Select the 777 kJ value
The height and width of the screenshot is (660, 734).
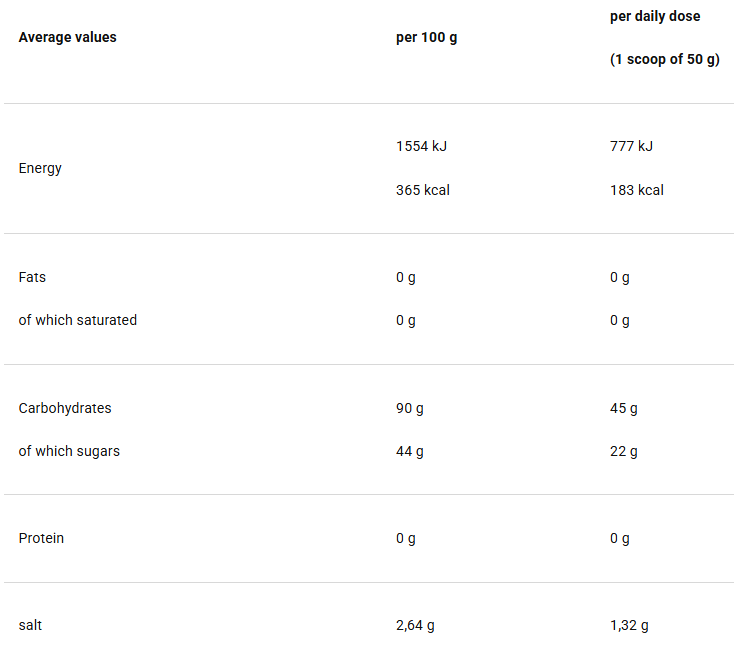pos(631,146)
